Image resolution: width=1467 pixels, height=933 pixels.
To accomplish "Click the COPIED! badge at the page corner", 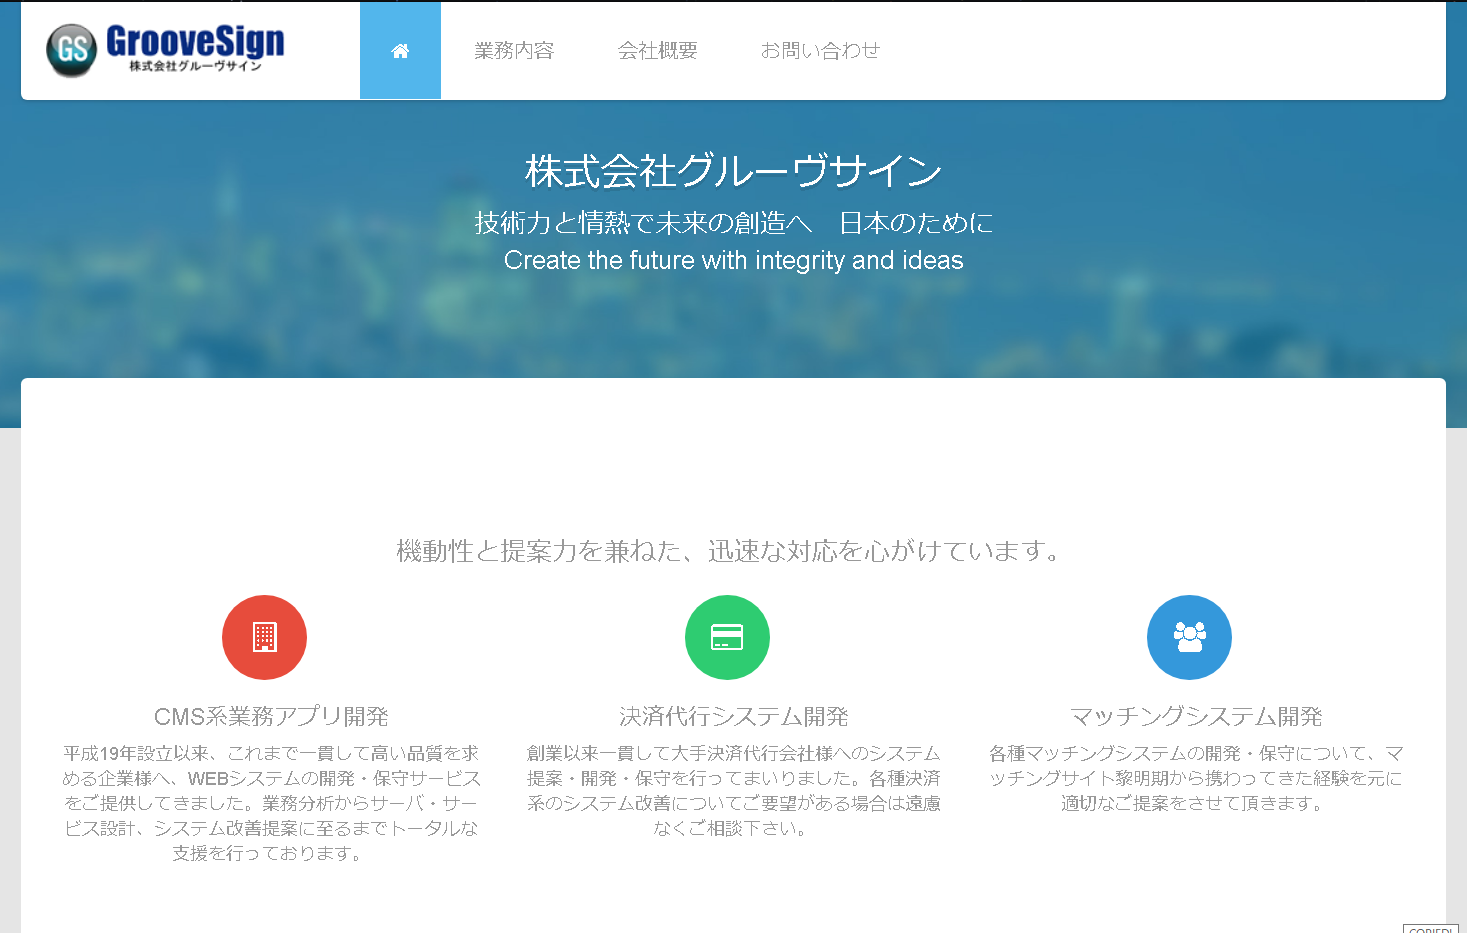I will pyautogui.click(x=1431, y=928).
